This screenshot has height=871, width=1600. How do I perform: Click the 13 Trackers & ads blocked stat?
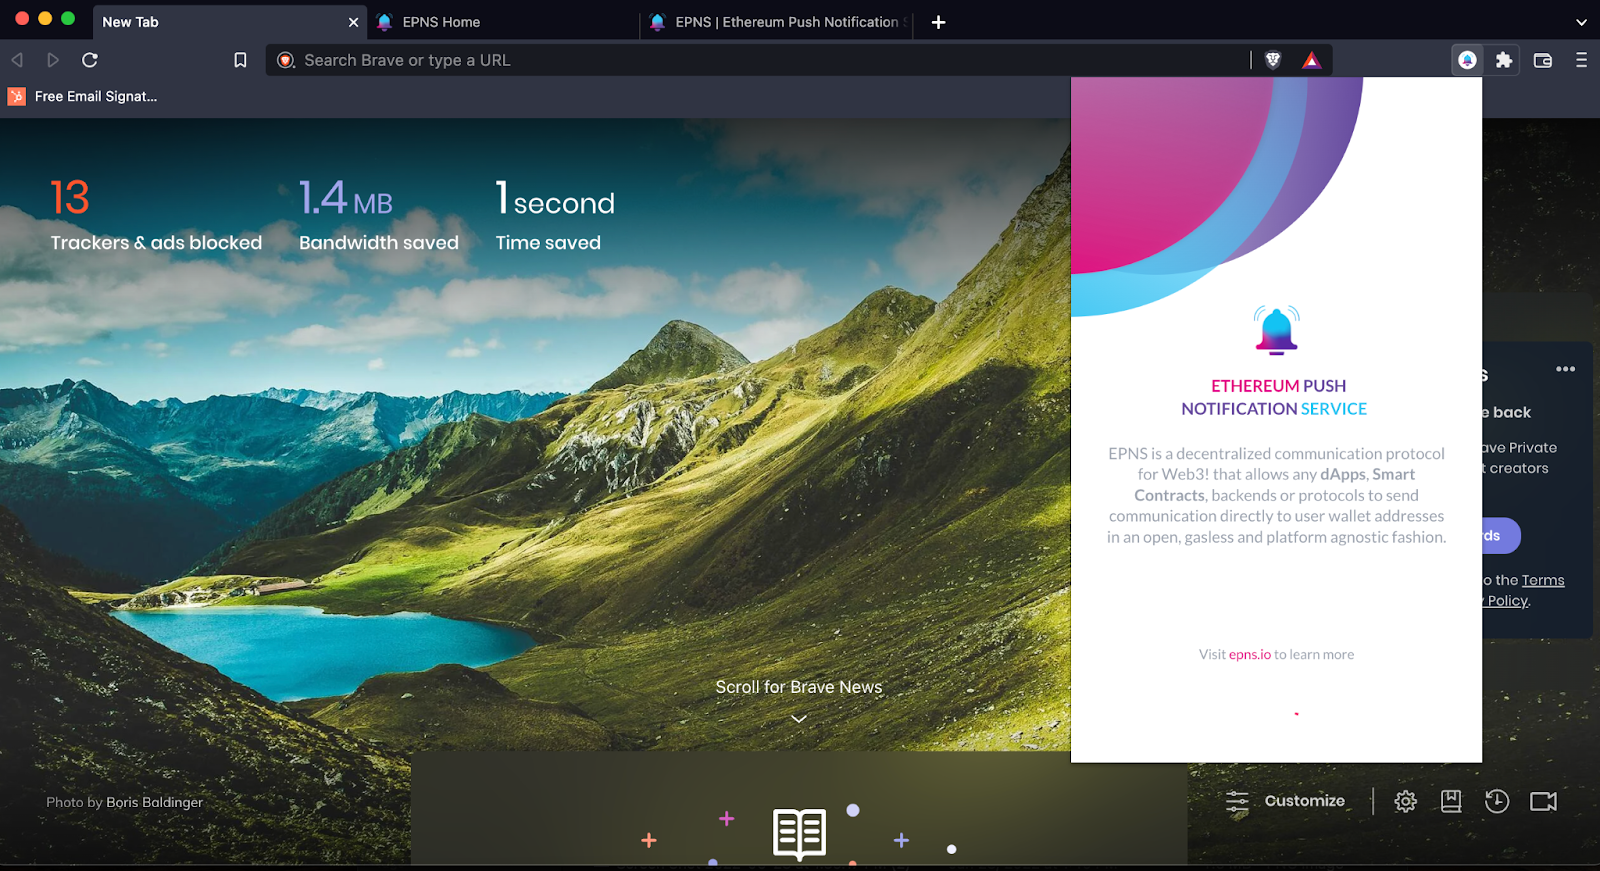point(156,214)
